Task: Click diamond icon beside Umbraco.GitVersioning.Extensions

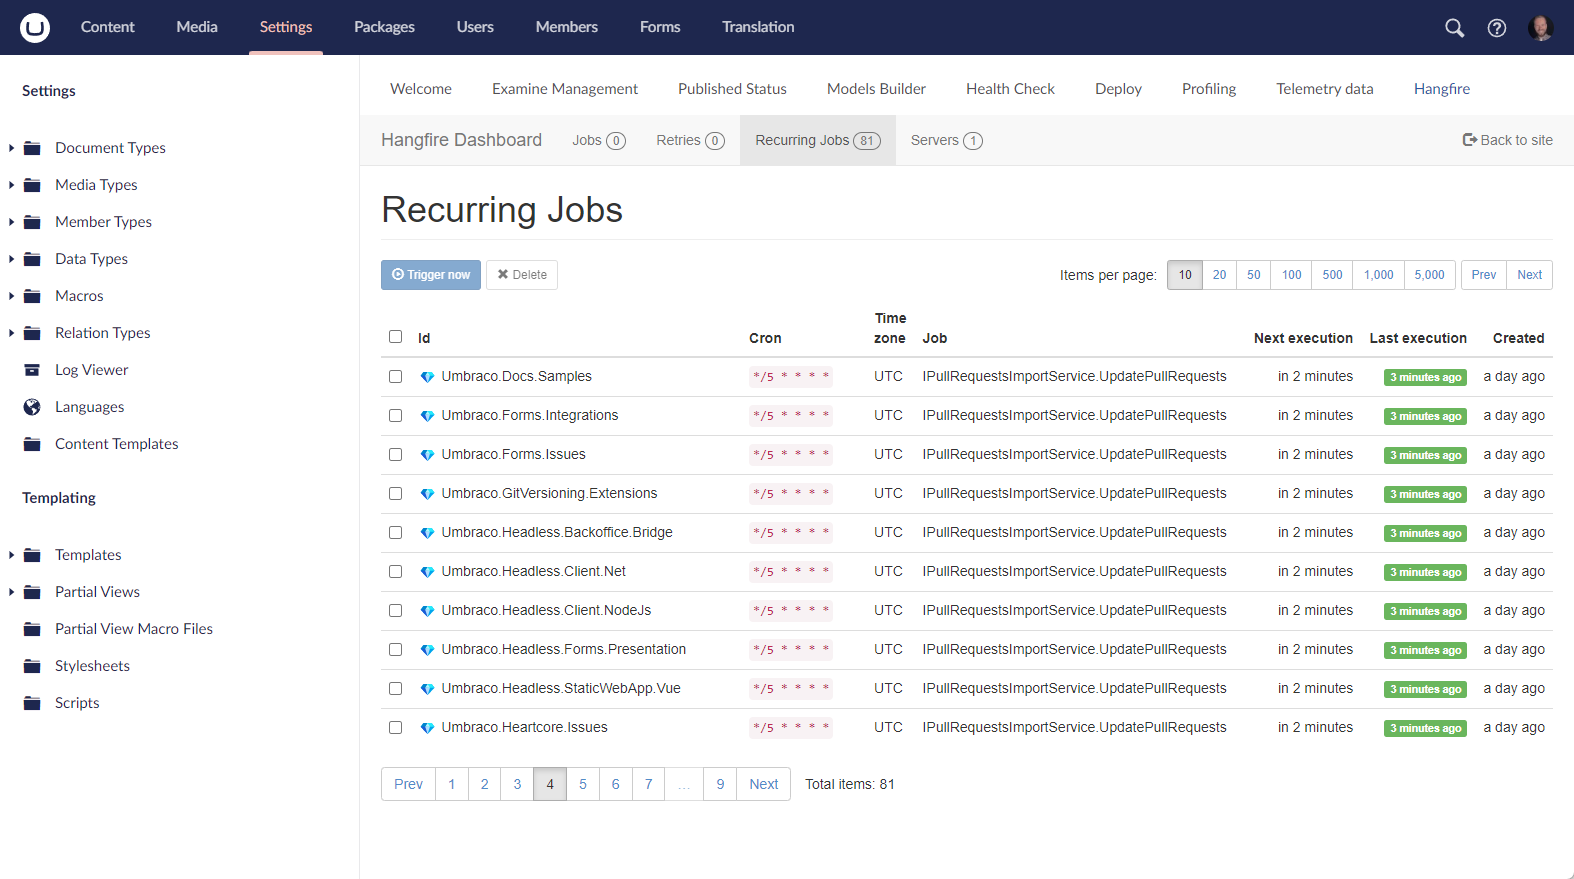Action: point(427,494)
